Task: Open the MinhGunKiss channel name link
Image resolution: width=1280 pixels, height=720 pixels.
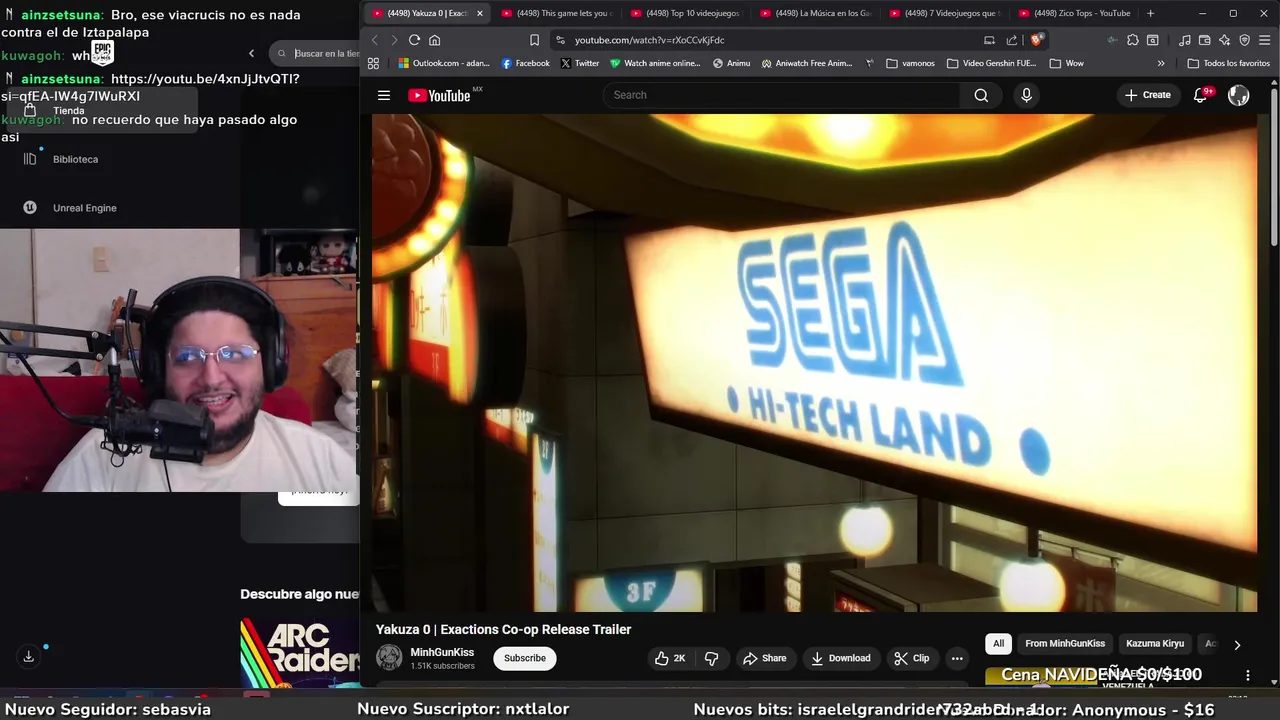Action: pos(442,652)
